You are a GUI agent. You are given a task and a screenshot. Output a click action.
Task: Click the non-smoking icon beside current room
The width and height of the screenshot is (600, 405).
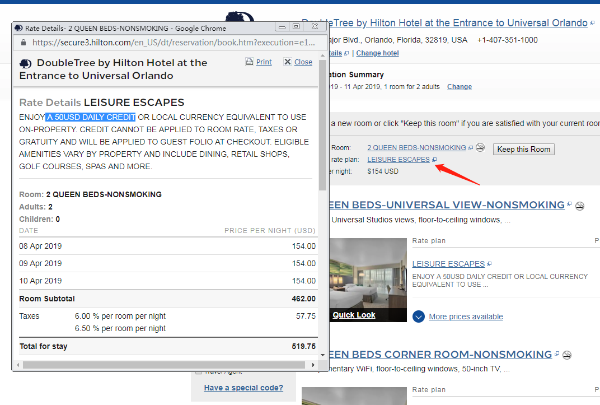click(480, 147)
